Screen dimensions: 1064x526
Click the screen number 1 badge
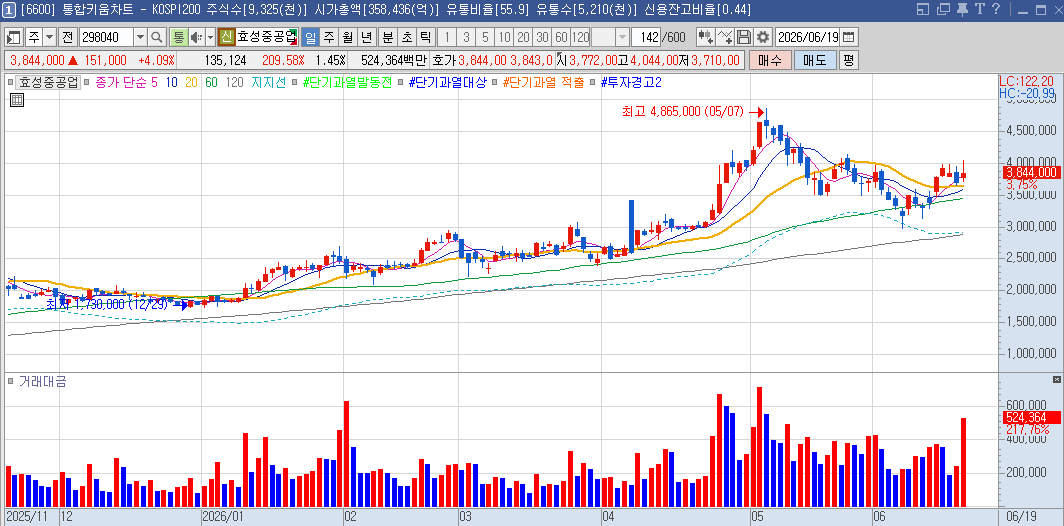pos(9,9)
